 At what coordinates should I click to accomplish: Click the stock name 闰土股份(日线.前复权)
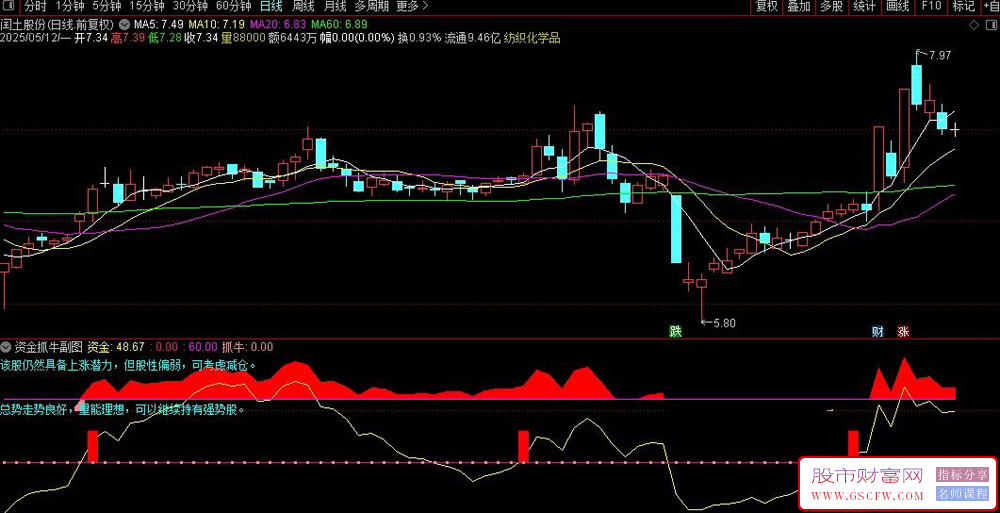57,24
